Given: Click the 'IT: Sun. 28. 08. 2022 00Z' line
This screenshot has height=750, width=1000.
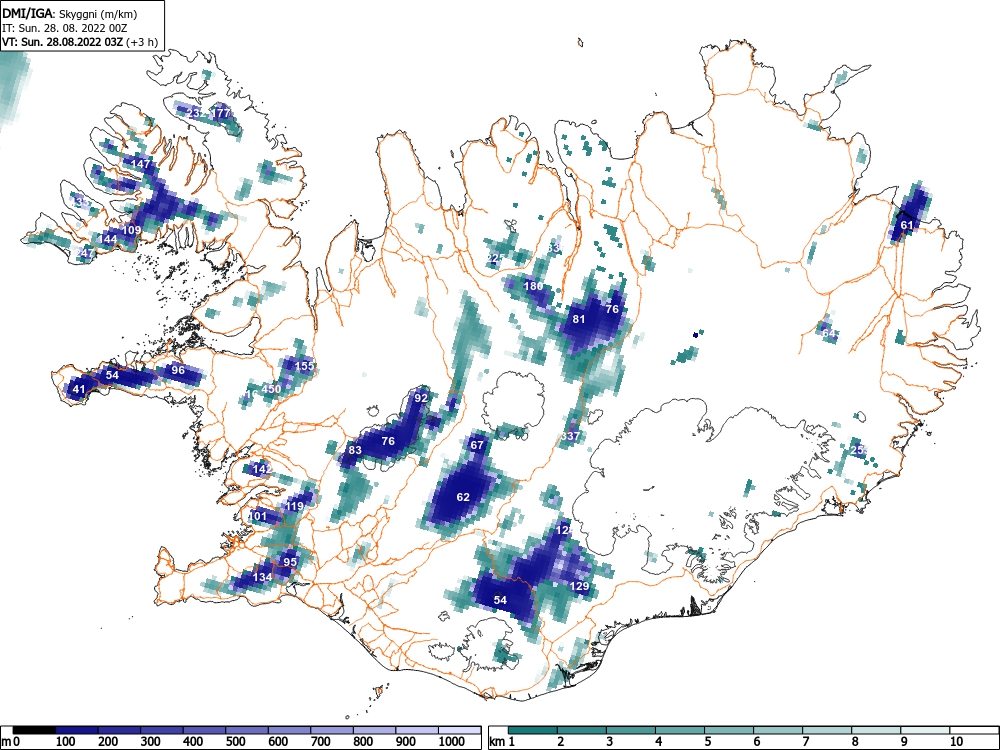Looking at the screenshot, I should 64,28.
